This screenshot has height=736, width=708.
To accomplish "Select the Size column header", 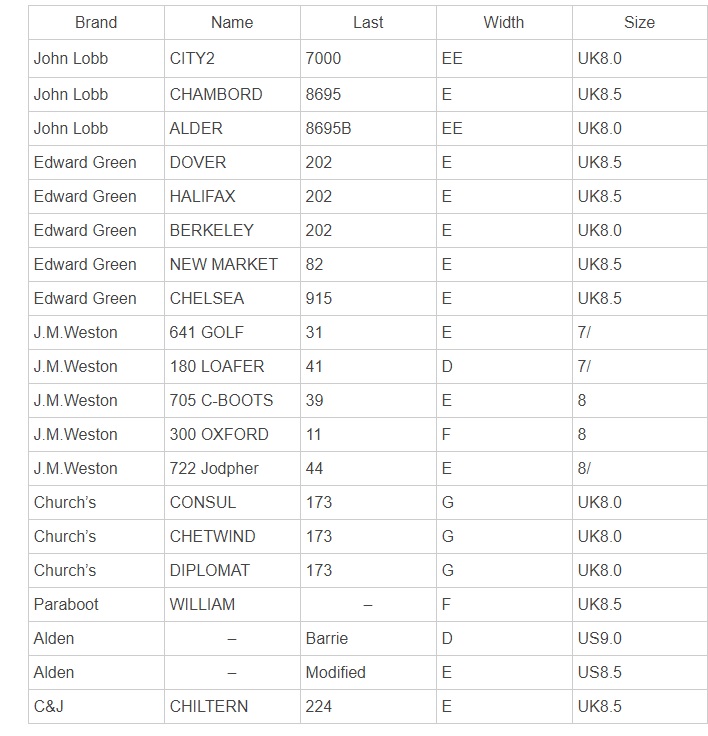I will coord(639,22).
